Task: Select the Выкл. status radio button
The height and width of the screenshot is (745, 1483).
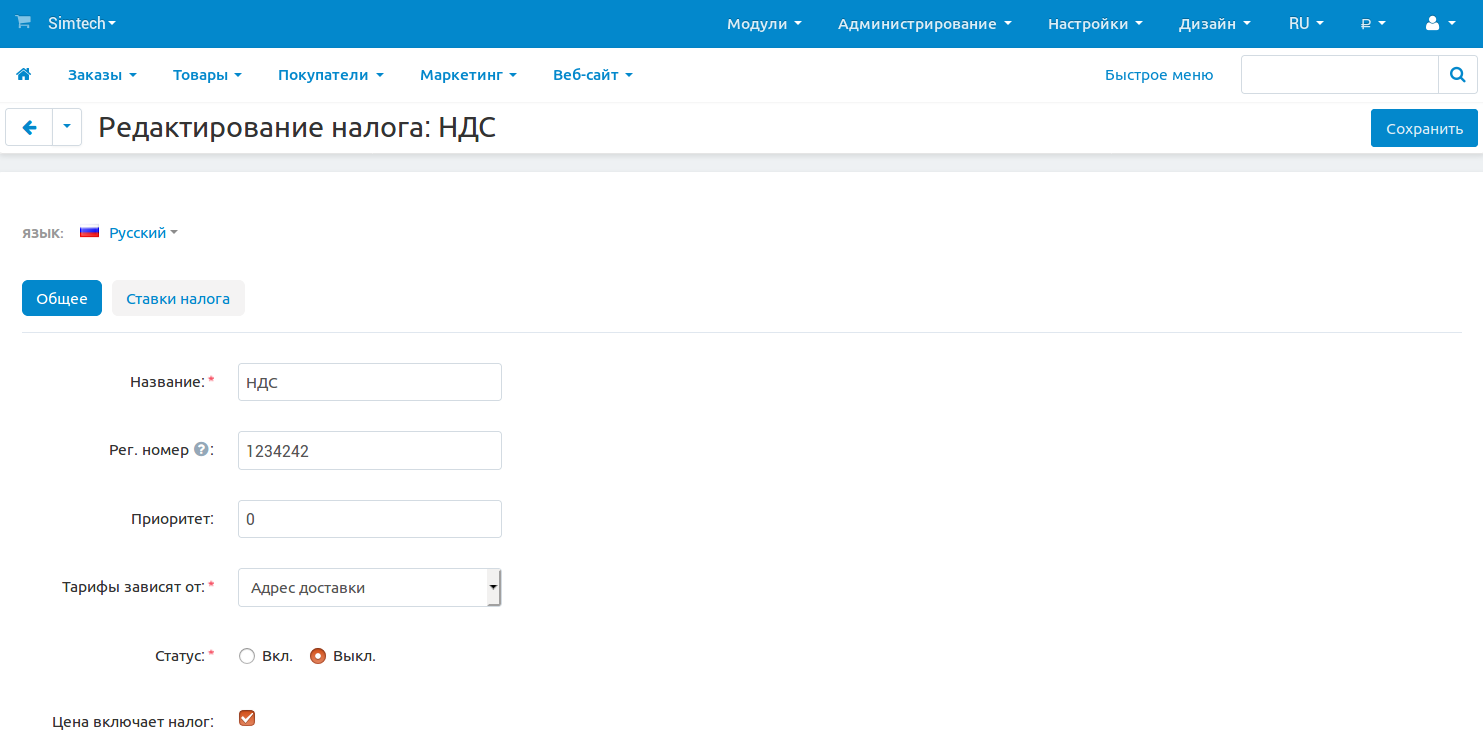Action: point(318,657)
